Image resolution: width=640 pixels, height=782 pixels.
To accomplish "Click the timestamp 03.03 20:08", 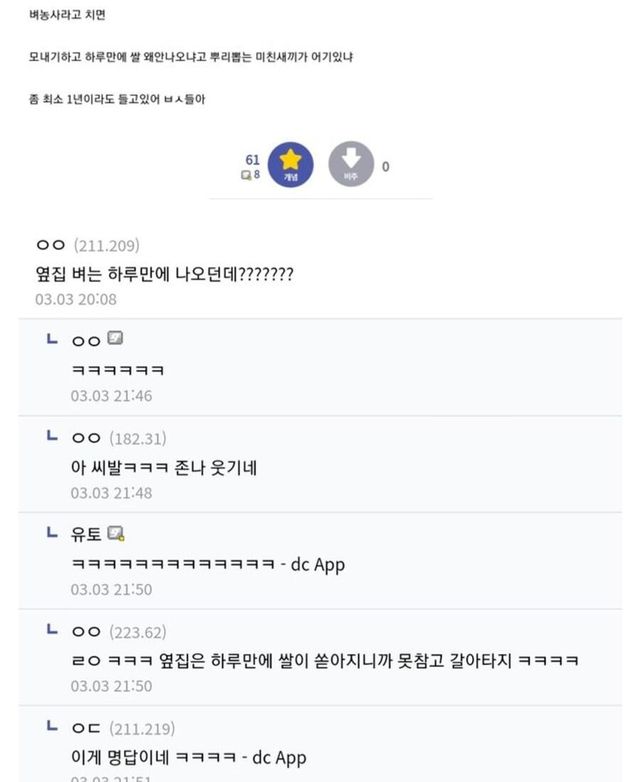I will [x=76, y=299].
